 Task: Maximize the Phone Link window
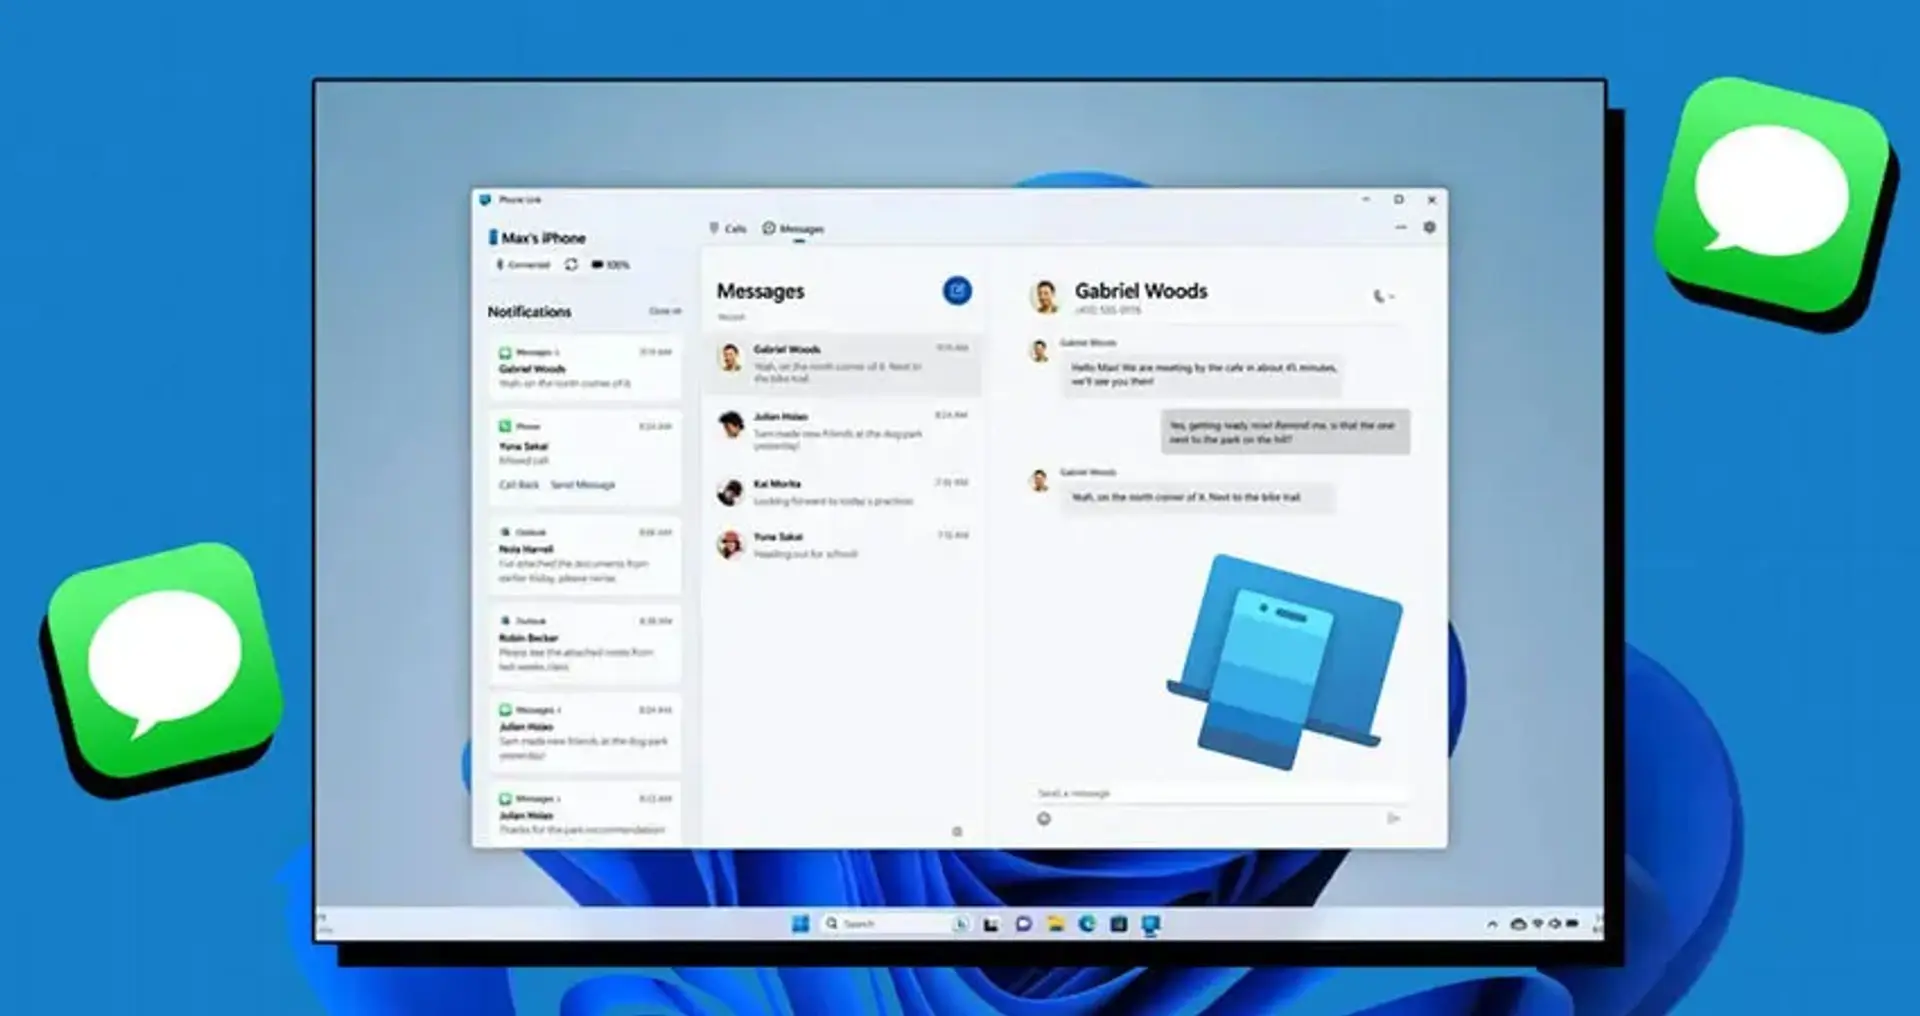click(x=1399, y=200)
